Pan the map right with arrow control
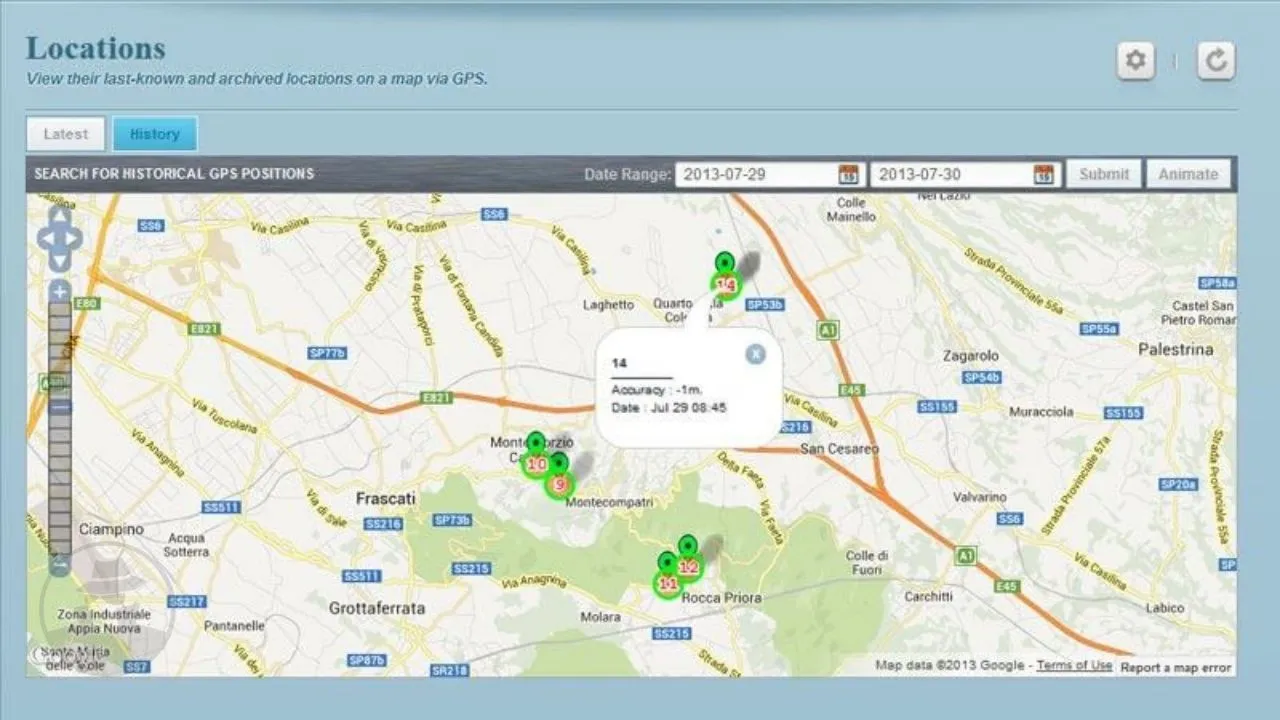The image size is (1280, 720). (x=74, y=238)
